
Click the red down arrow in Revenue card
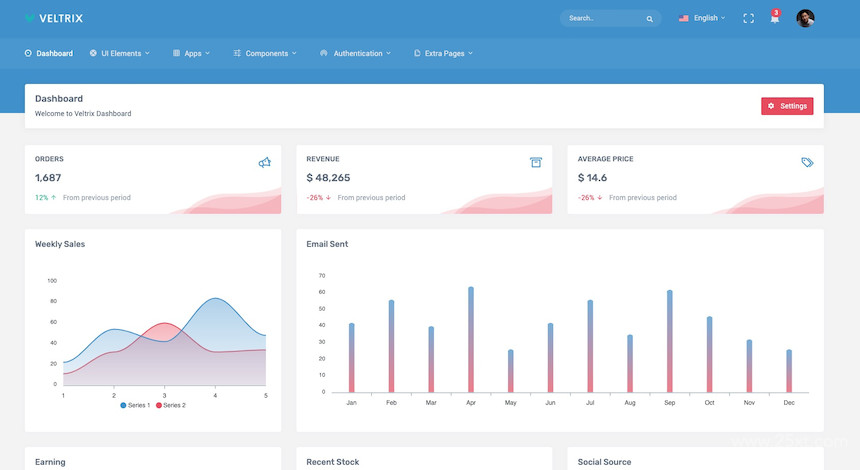point(329,197)
